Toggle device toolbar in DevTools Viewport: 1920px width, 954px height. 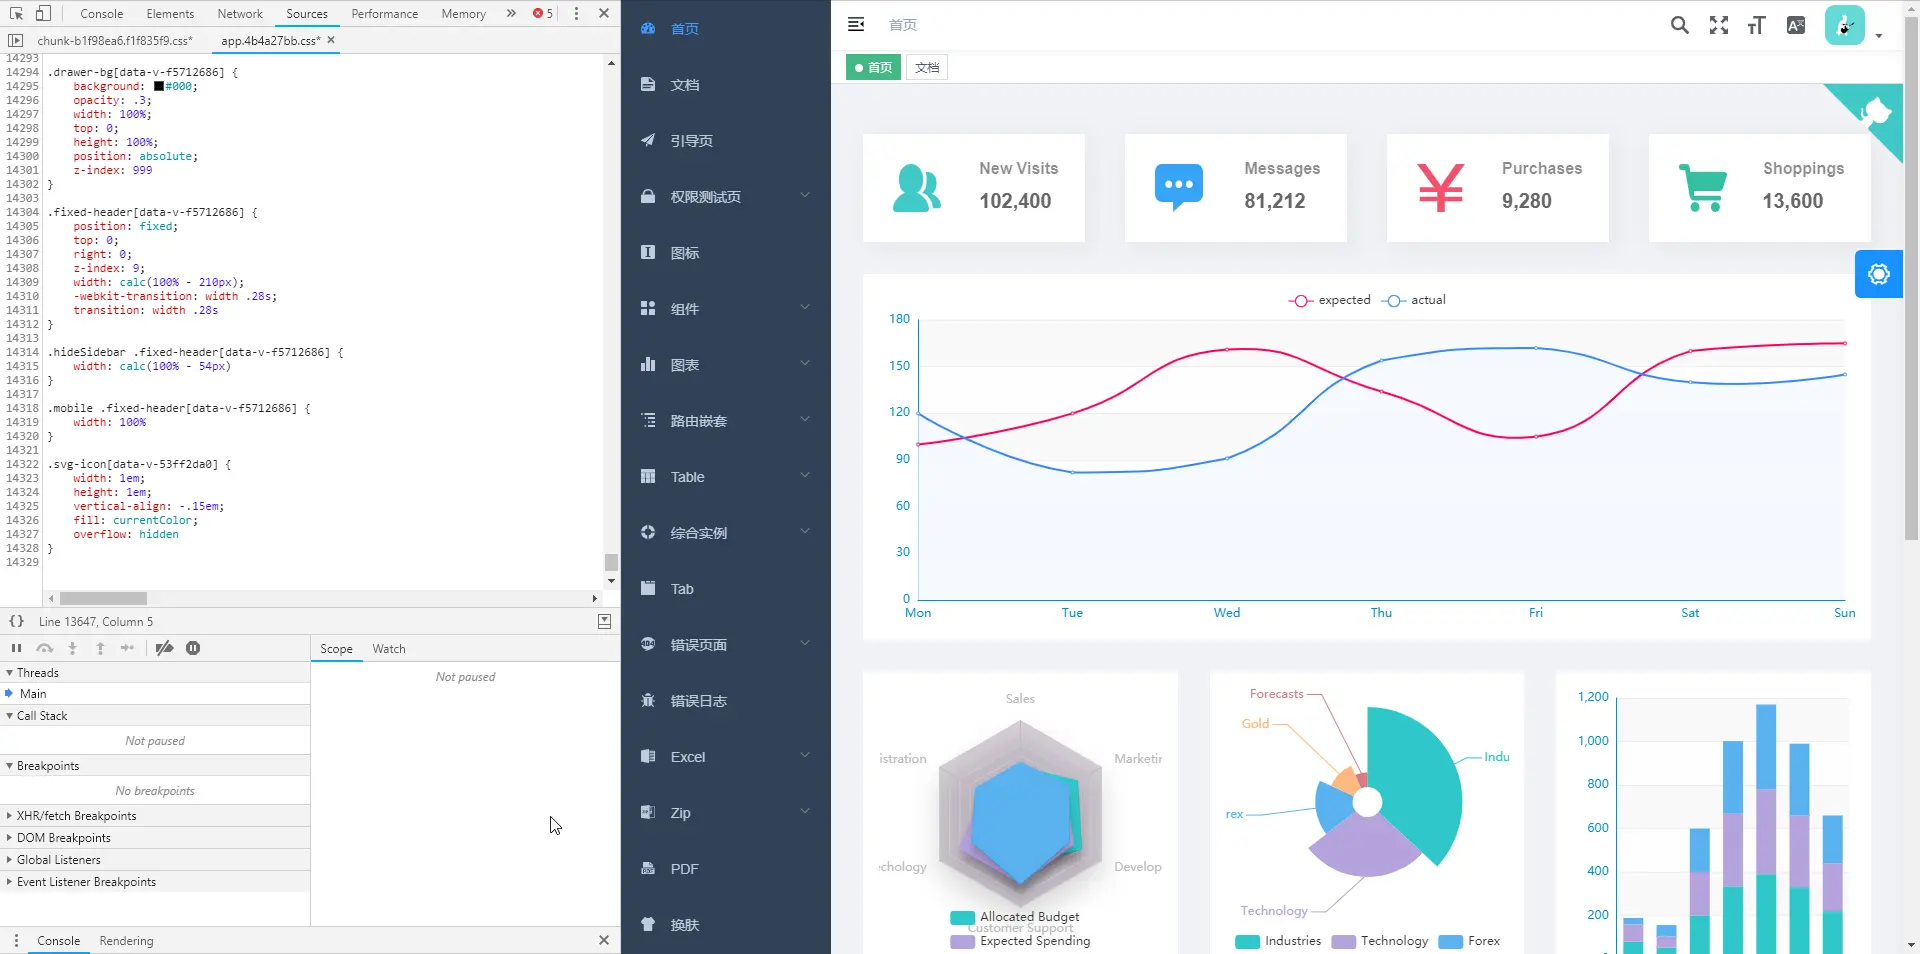[x=43, y=13]
